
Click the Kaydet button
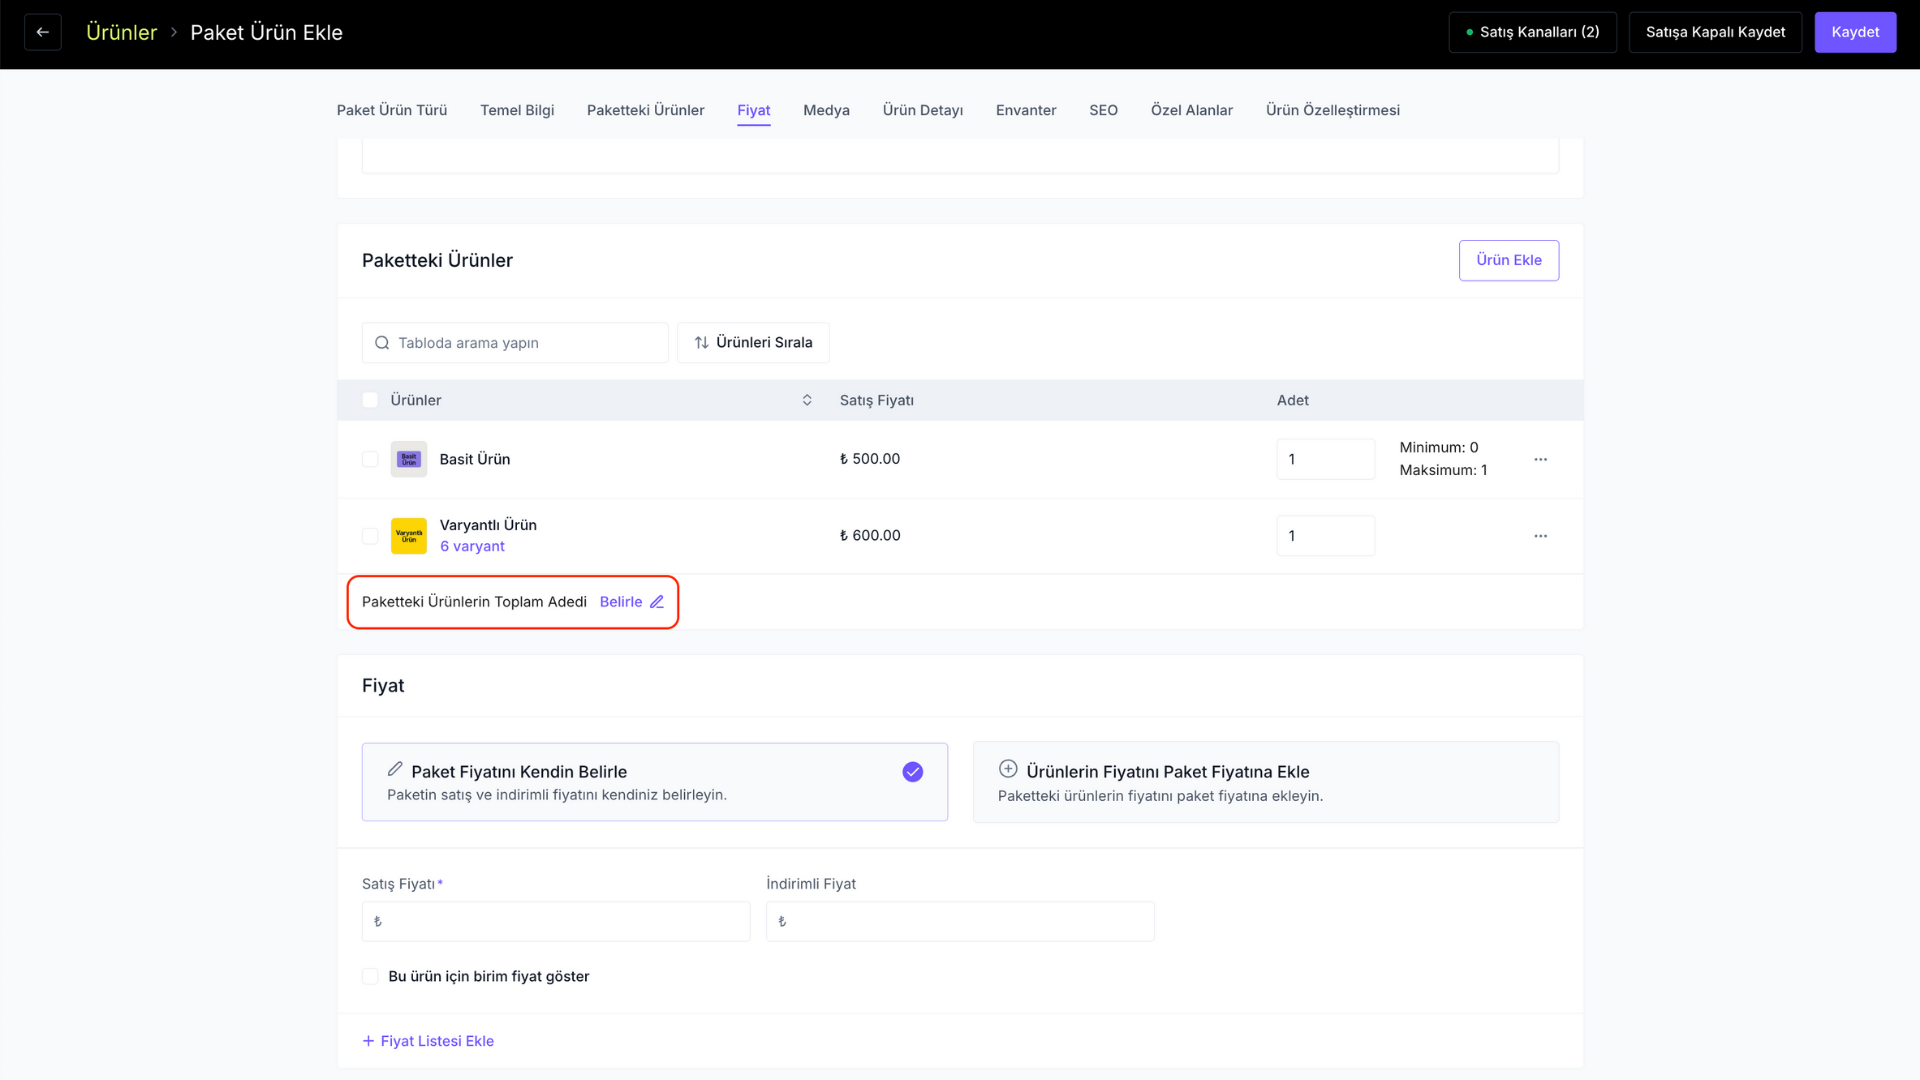coord(1855,32)
